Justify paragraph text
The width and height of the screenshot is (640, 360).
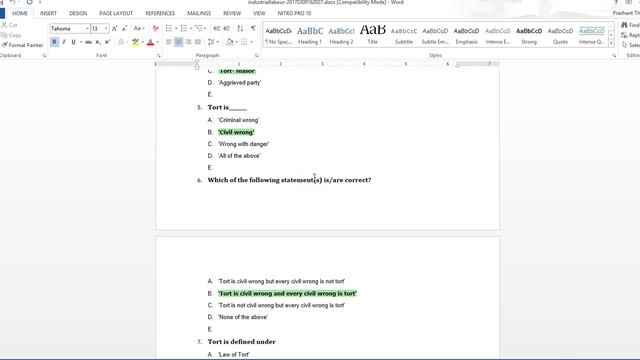pos(198,42)
